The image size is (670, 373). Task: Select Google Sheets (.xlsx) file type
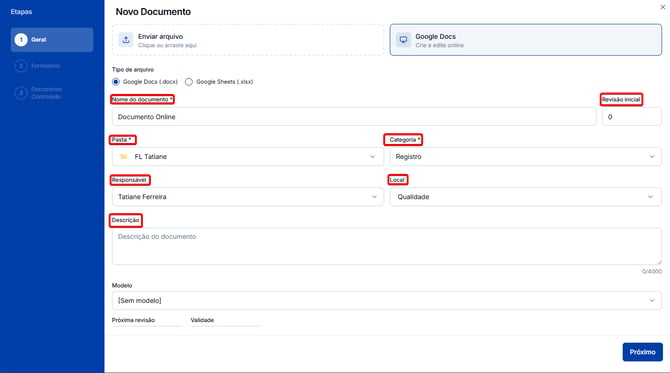click(188, 82)
